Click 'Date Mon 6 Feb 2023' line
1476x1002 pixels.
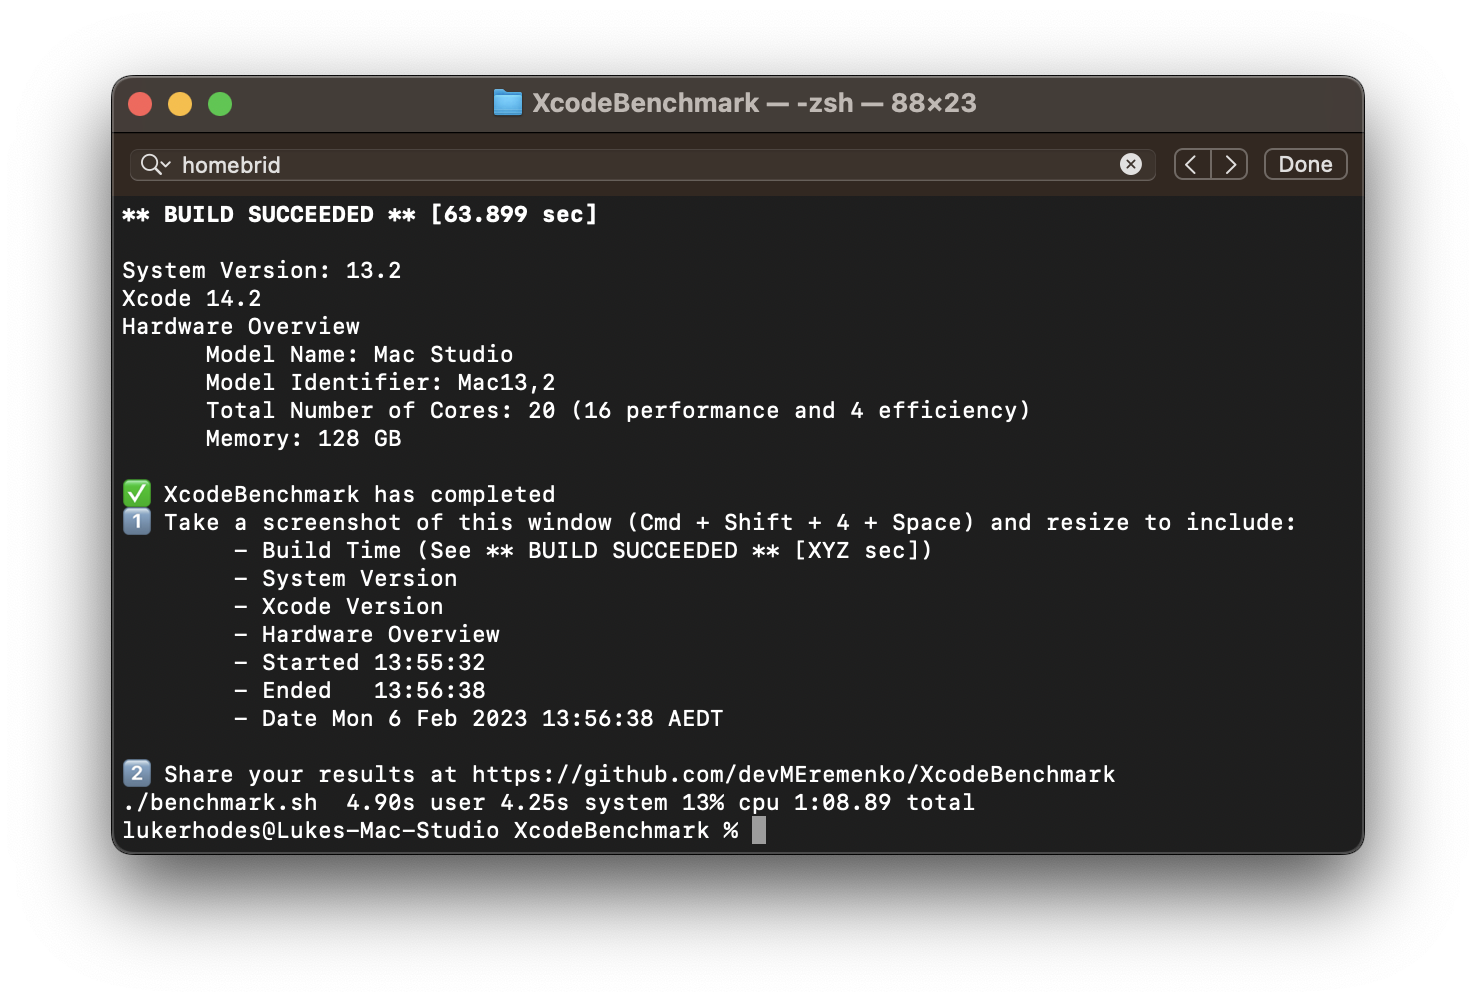tap(478, 718)
